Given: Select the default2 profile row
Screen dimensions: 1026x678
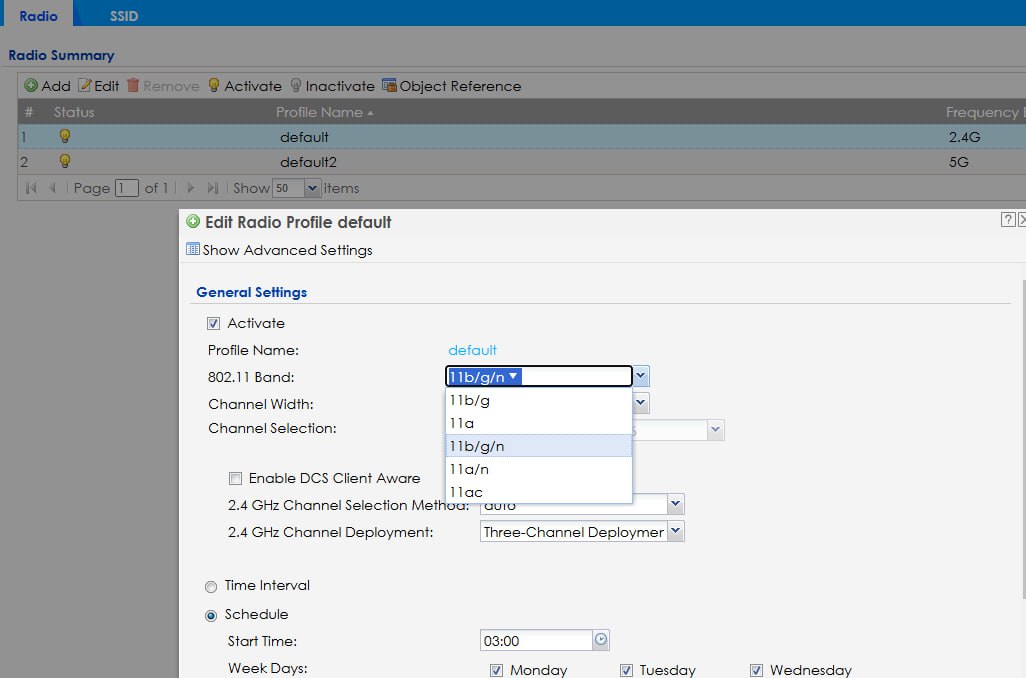Looking at the screenshot, I should pyautogui.click(x=522, y=162).
